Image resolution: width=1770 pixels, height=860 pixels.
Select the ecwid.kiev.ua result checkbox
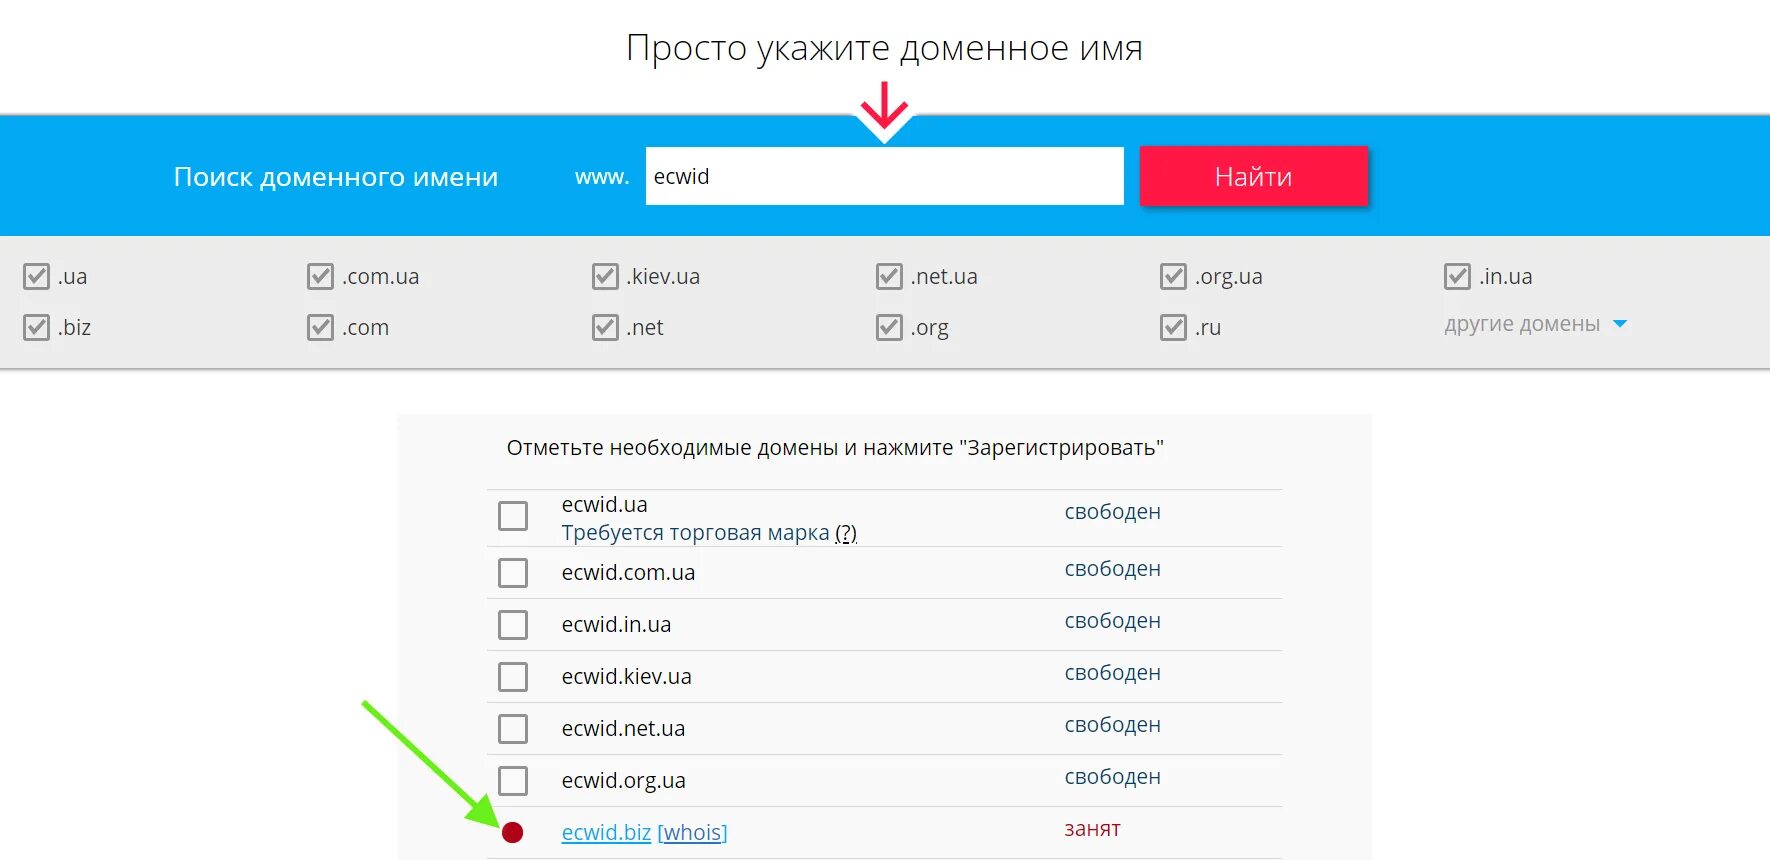pyautogui.click(x=513, y=677)
